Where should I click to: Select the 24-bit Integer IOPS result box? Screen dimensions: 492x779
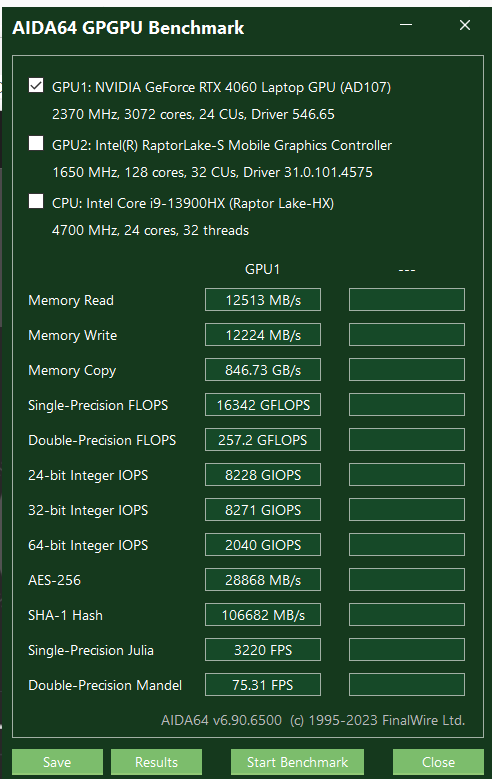coord(263,475)
